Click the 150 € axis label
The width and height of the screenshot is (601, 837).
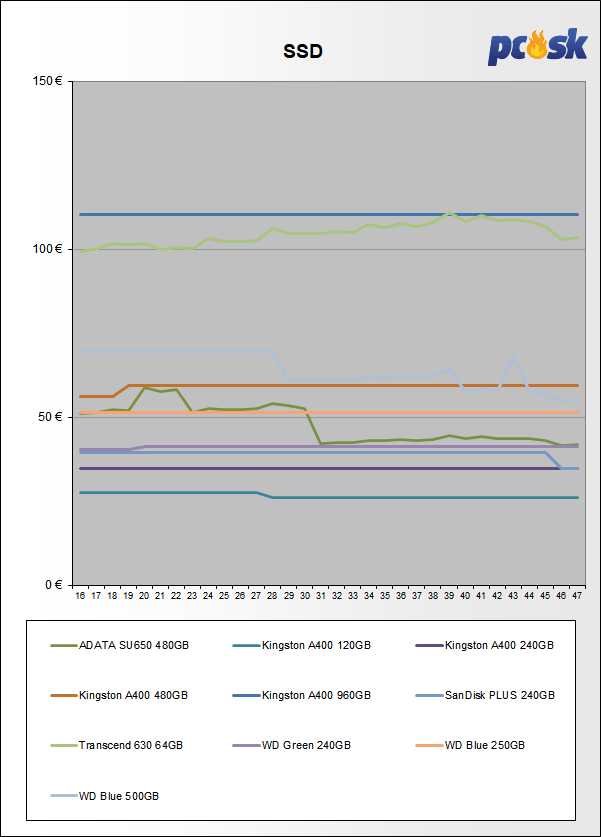click(x=48, y=81)
